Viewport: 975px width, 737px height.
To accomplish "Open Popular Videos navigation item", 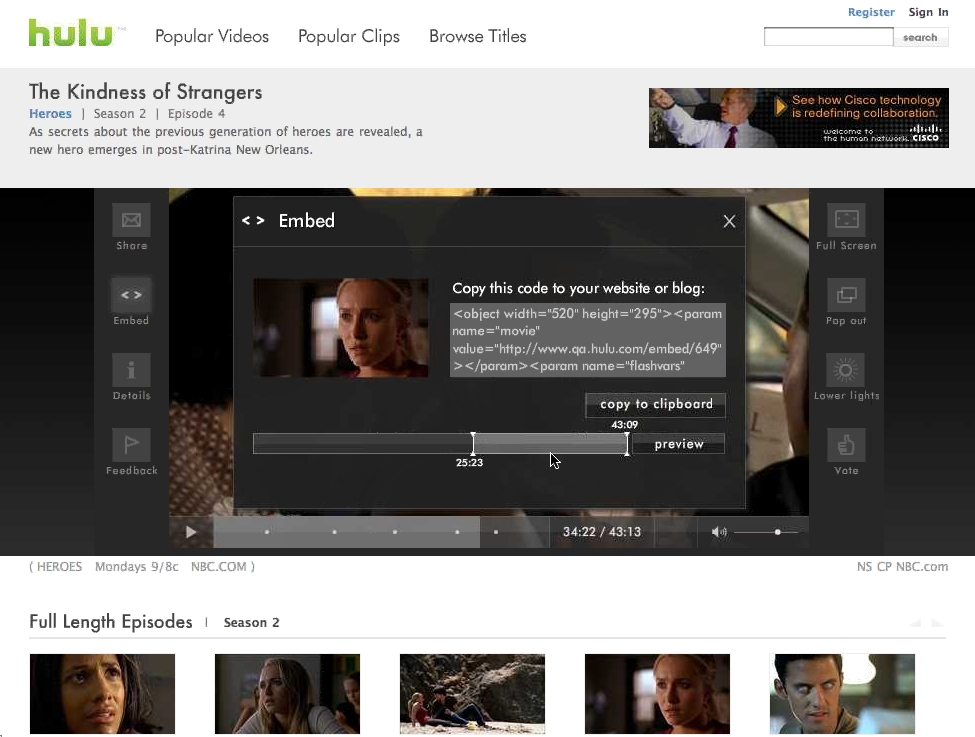I will pos(212,36).
